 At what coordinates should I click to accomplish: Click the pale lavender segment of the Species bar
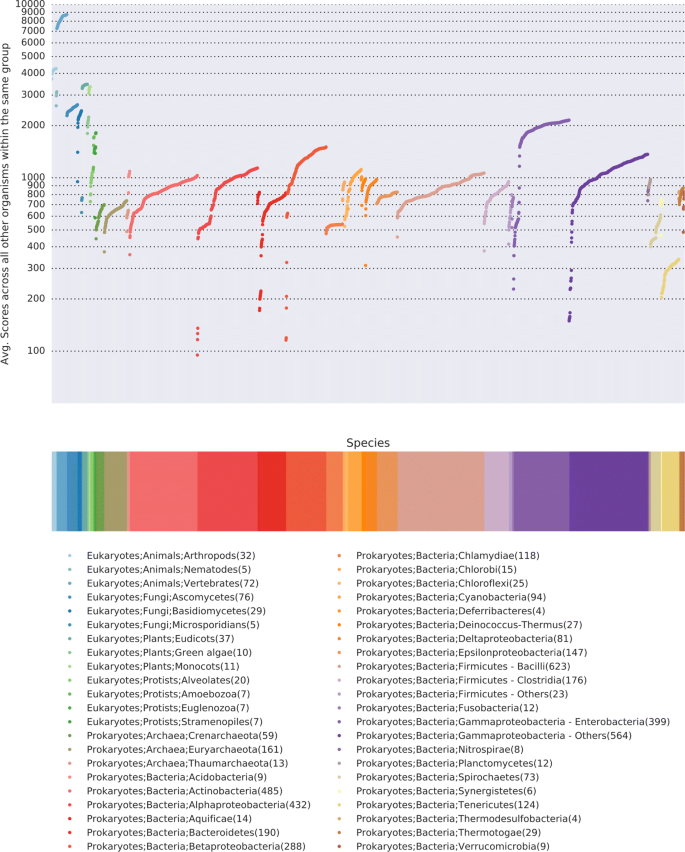click(x=497, y=491)
